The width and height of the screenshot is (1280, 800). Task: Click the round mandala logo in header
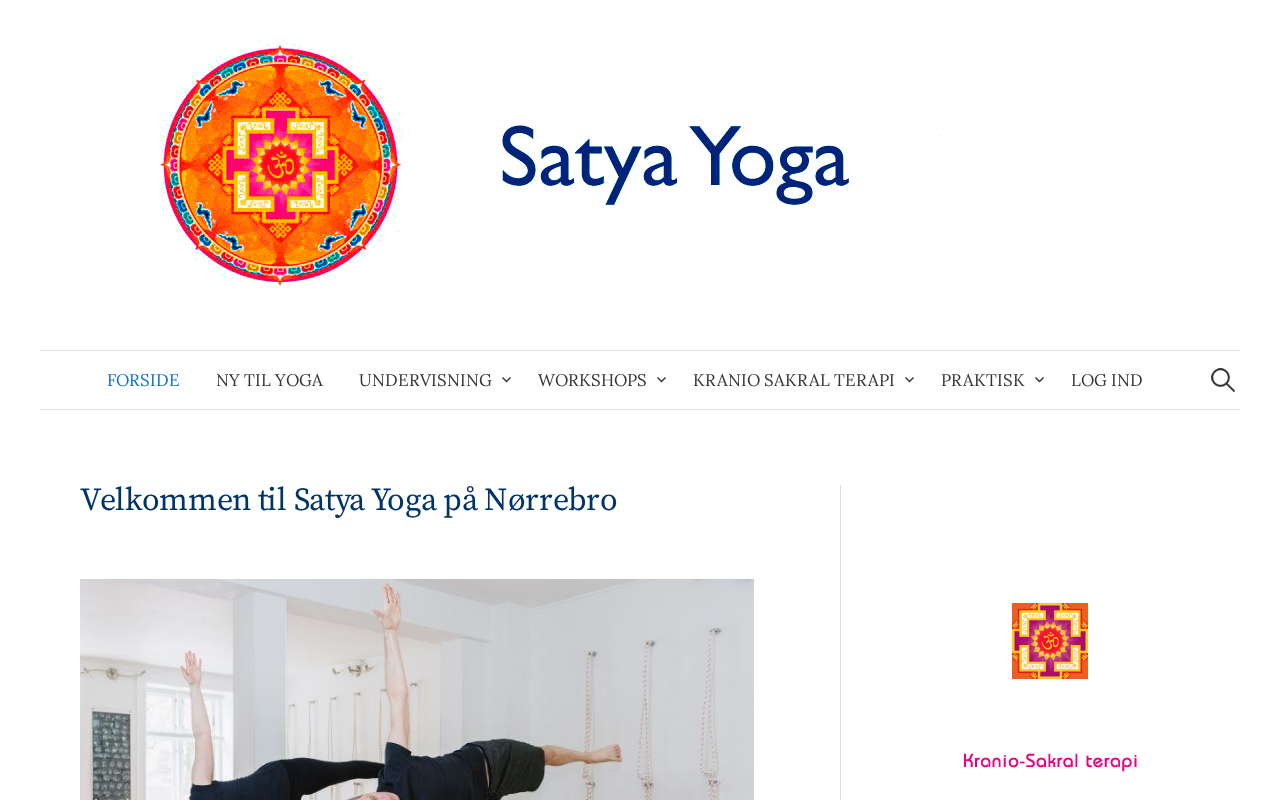click(280, 165)
